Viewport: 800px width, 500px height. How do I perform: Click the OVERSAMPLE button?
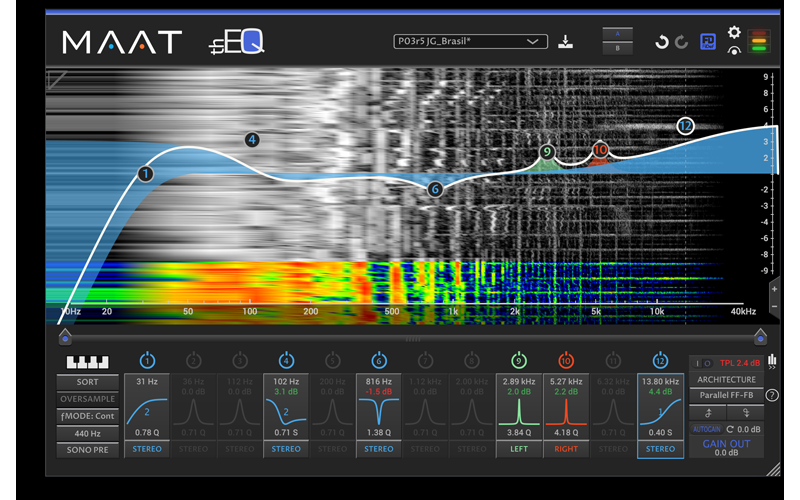(87, 399)
